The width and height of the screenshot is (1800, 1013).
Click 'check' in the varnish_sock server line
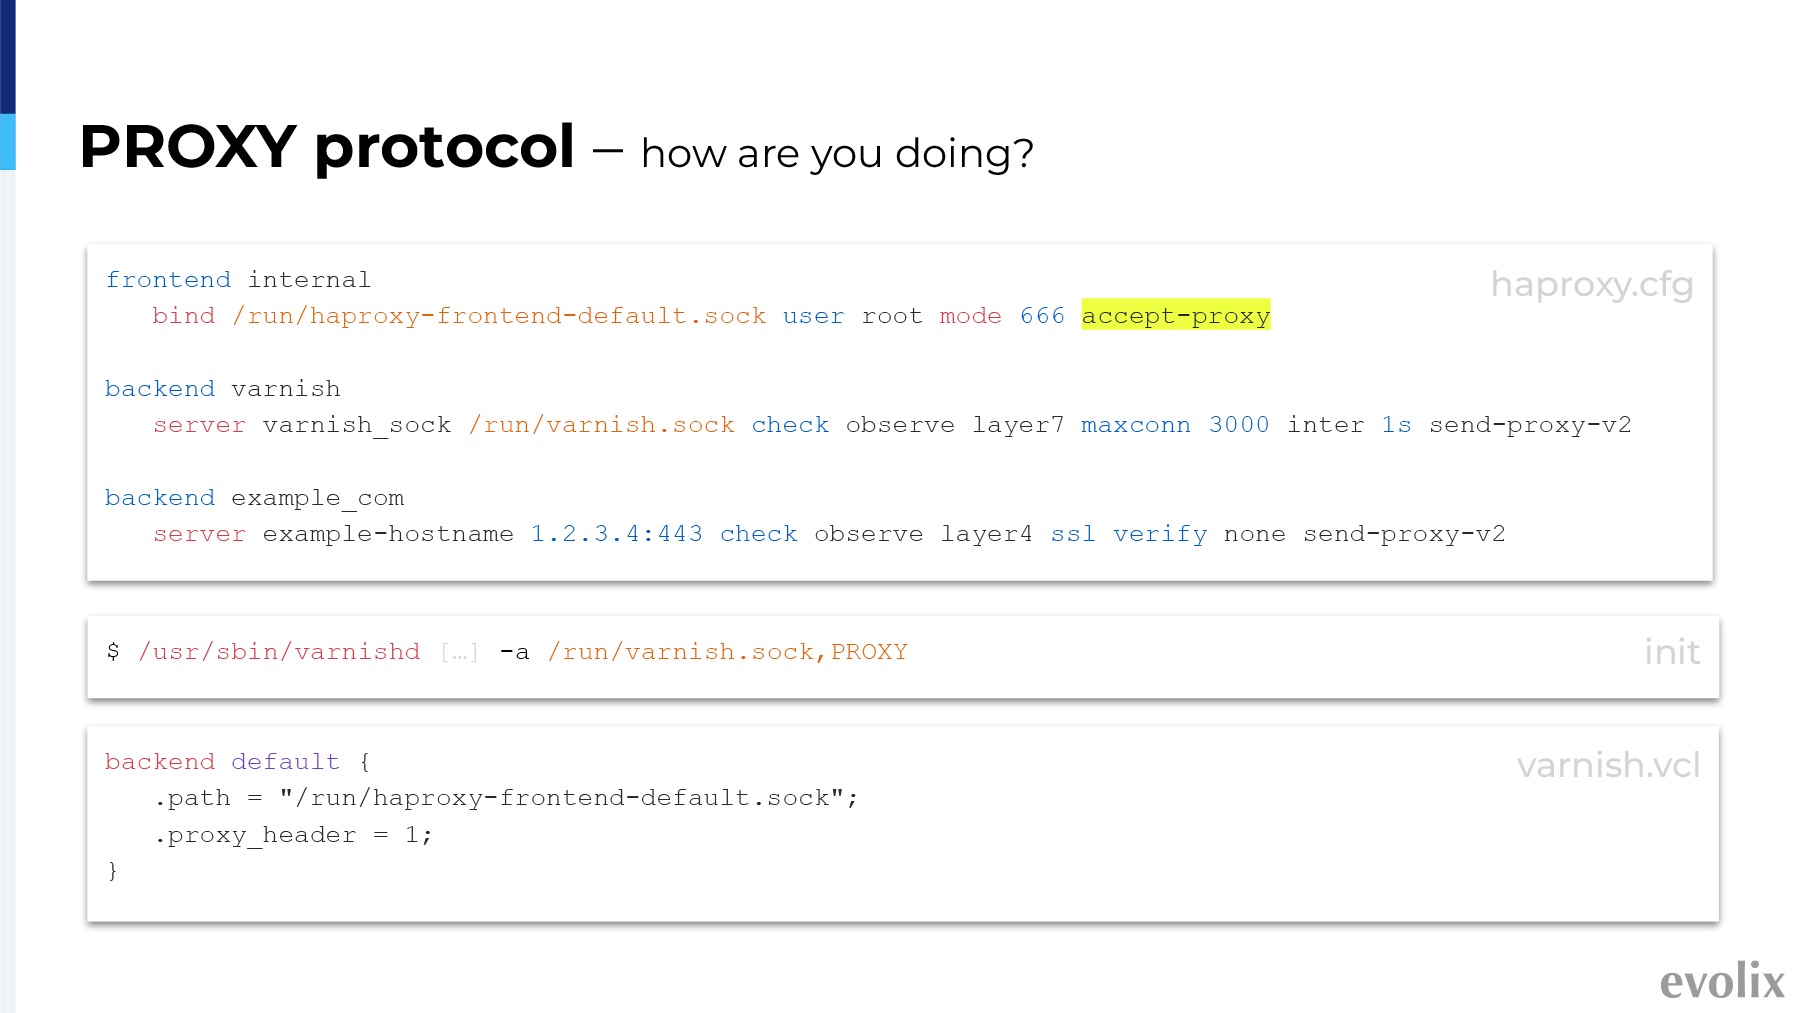click(790, 425)
